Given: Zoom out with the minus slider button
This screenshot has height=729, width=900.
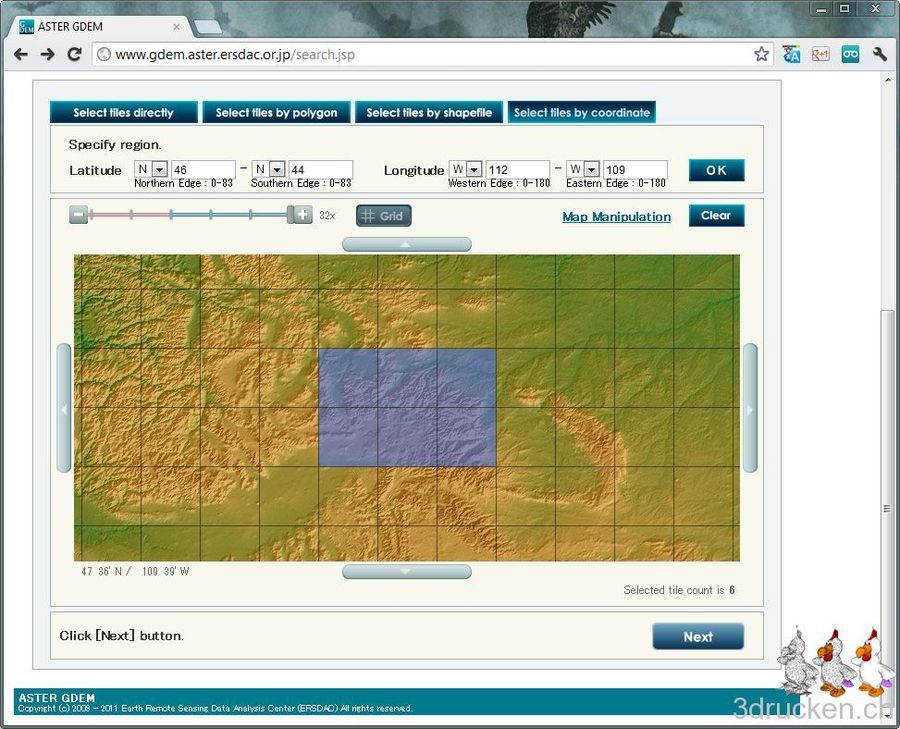Looking at the screenshot, I should coord(79,215).
